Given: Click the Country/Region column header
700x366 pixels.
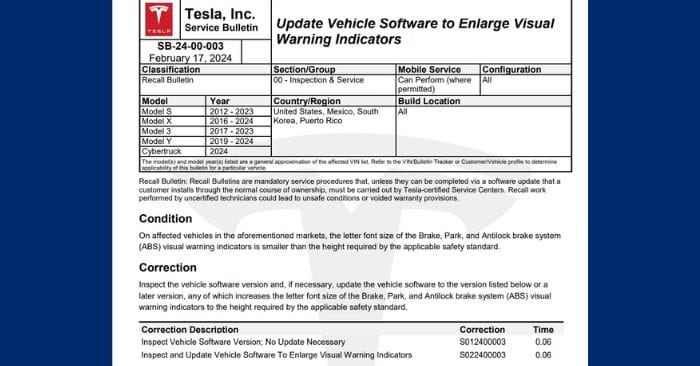Looking at the screenshot, I should pyautogui.click(x=333, y=101).
